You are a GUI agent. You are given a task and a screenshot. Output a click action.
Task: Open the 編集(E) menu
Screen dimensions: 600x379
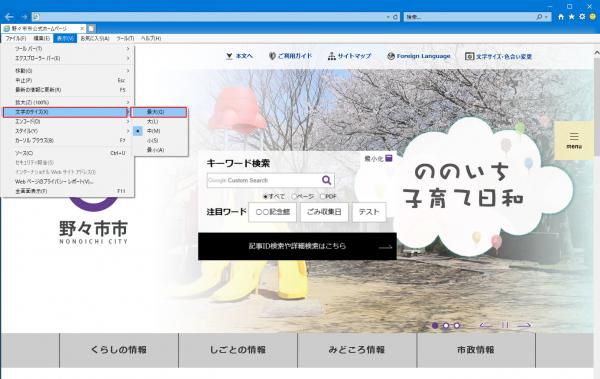[x=41, y=38]
